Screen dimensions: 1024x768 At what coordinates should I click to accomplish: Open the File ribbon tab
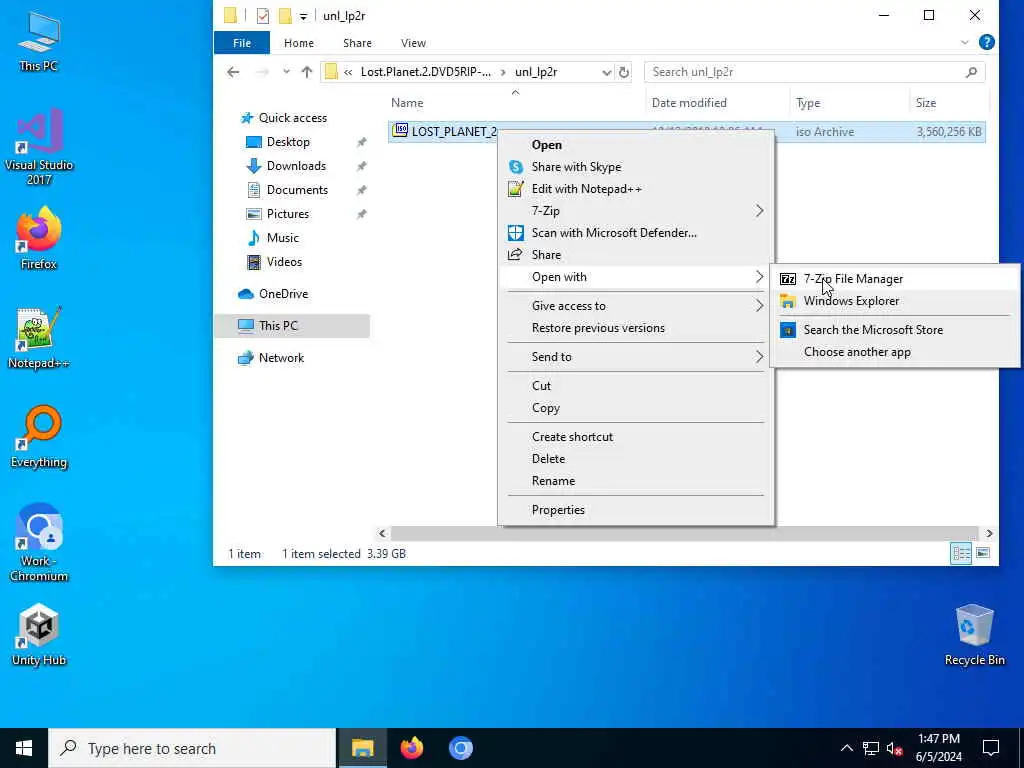[242, 43]
